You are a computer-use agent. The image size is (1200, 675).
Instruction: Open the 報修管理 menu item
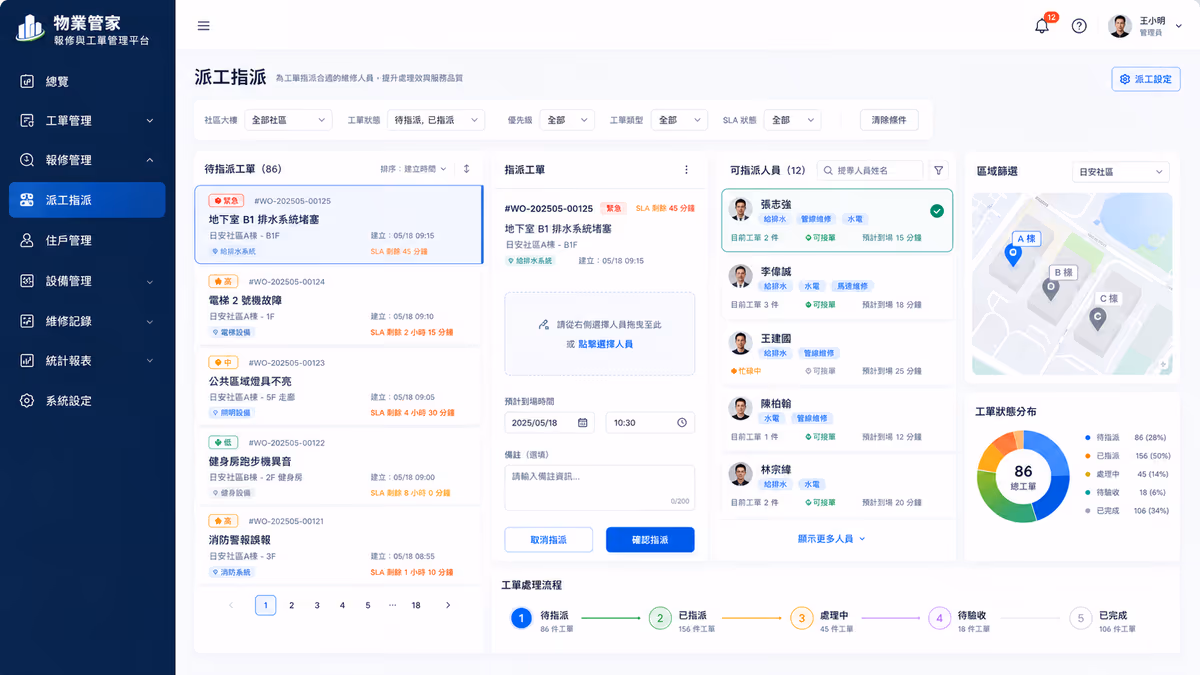point(87,160)
